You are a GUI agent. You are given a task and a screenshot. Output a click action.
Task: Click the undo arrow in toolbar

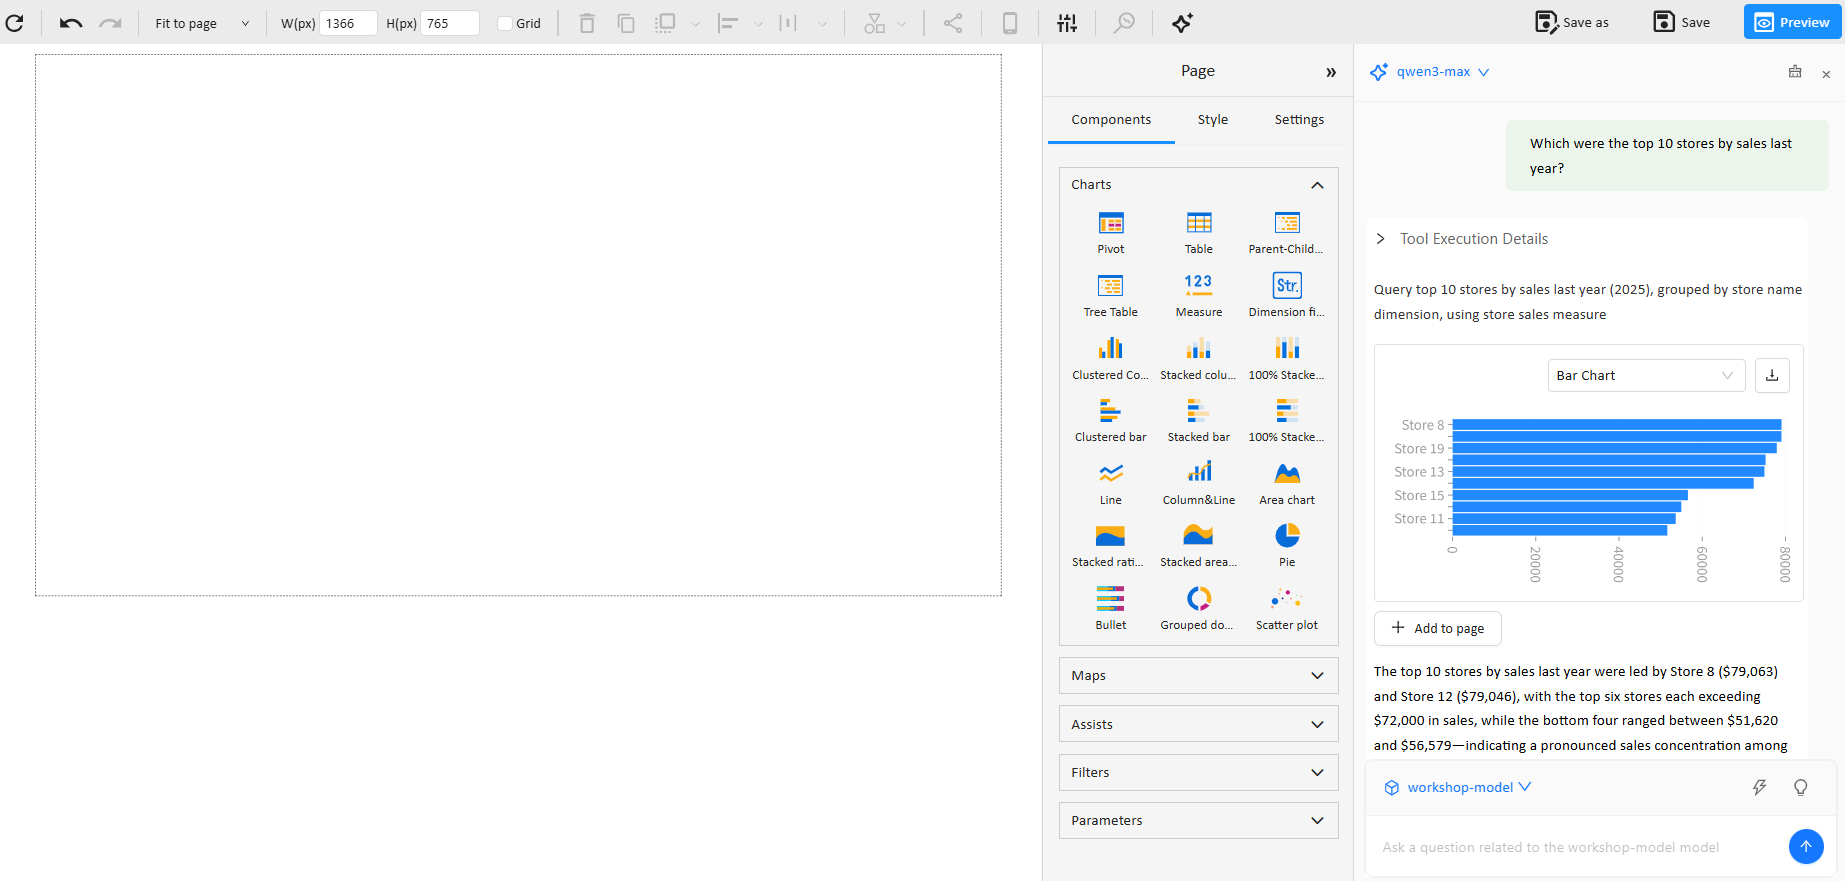click(x=70, y=23)
